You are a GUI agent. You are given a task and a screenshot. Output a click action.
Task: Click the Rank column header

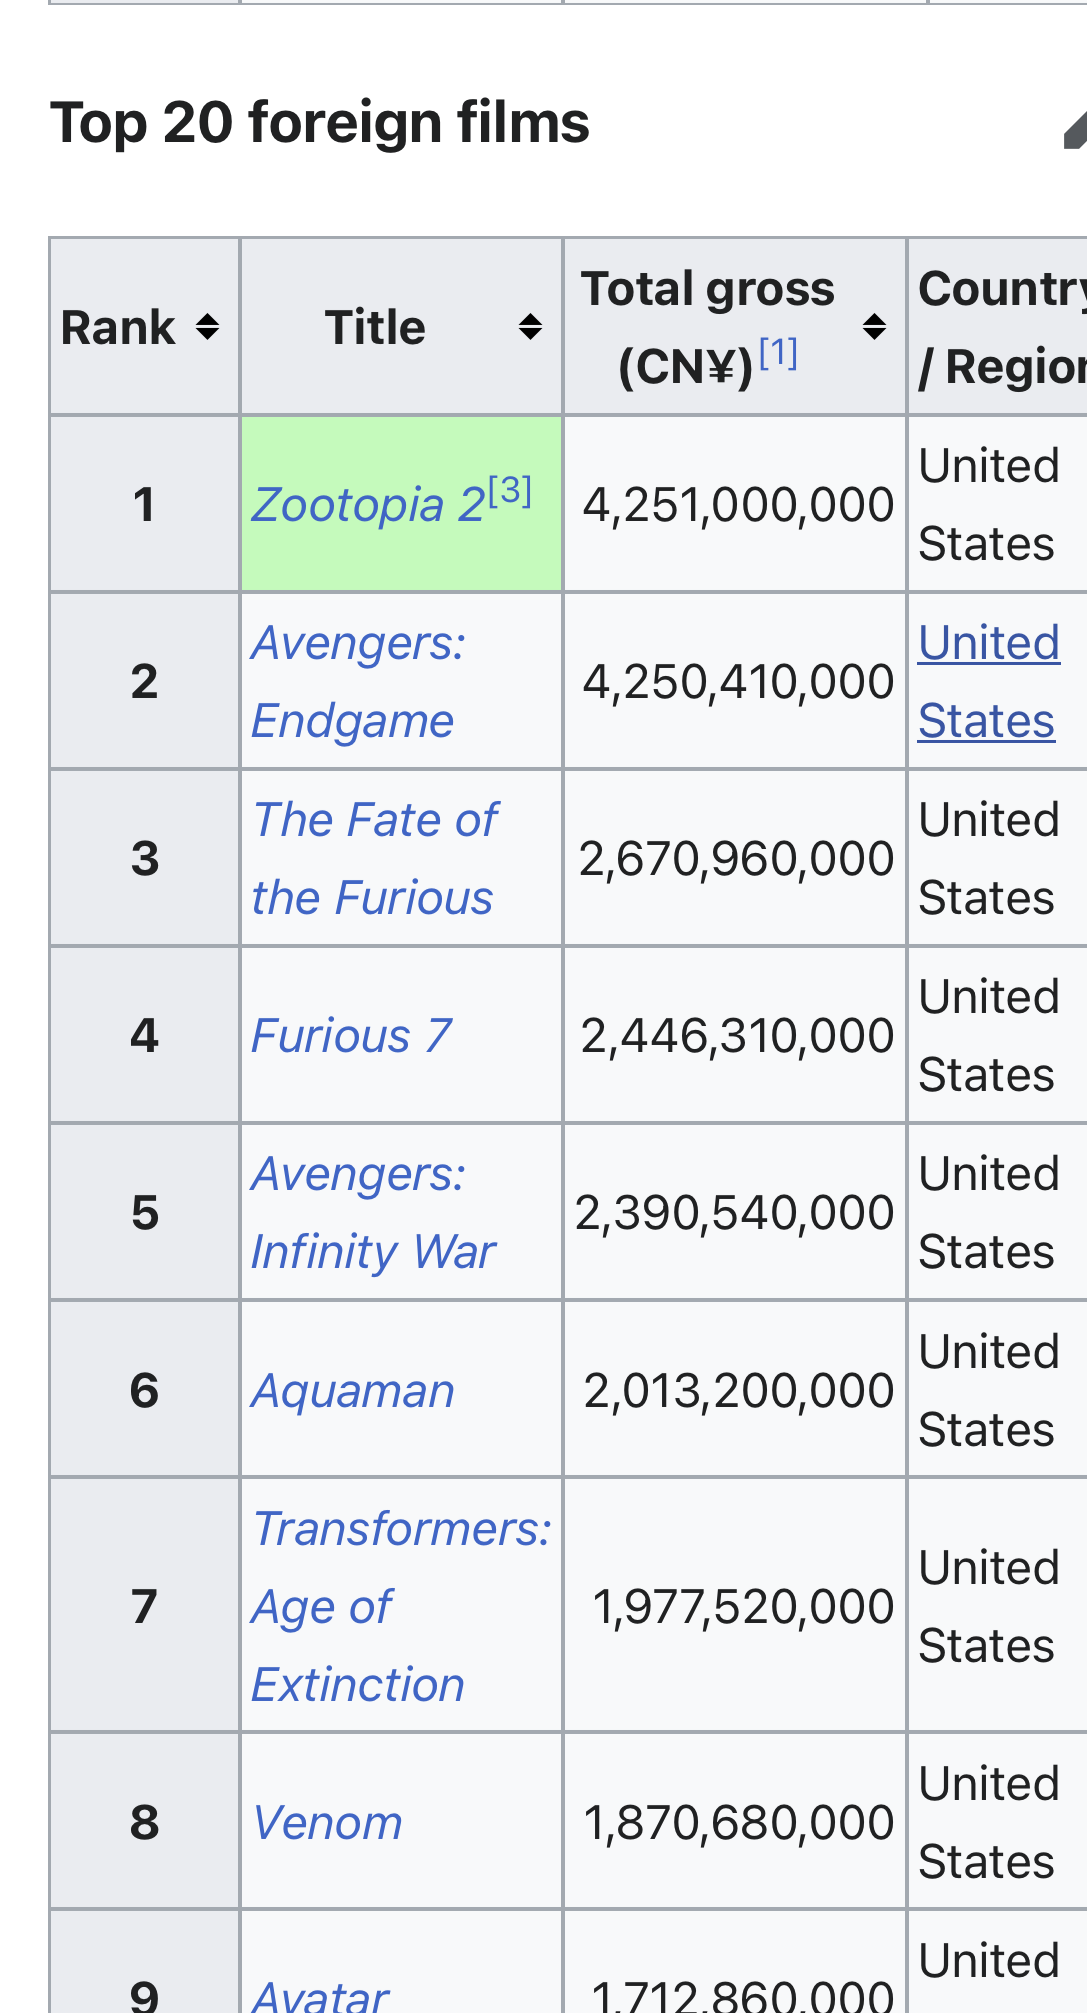point(118,327)
